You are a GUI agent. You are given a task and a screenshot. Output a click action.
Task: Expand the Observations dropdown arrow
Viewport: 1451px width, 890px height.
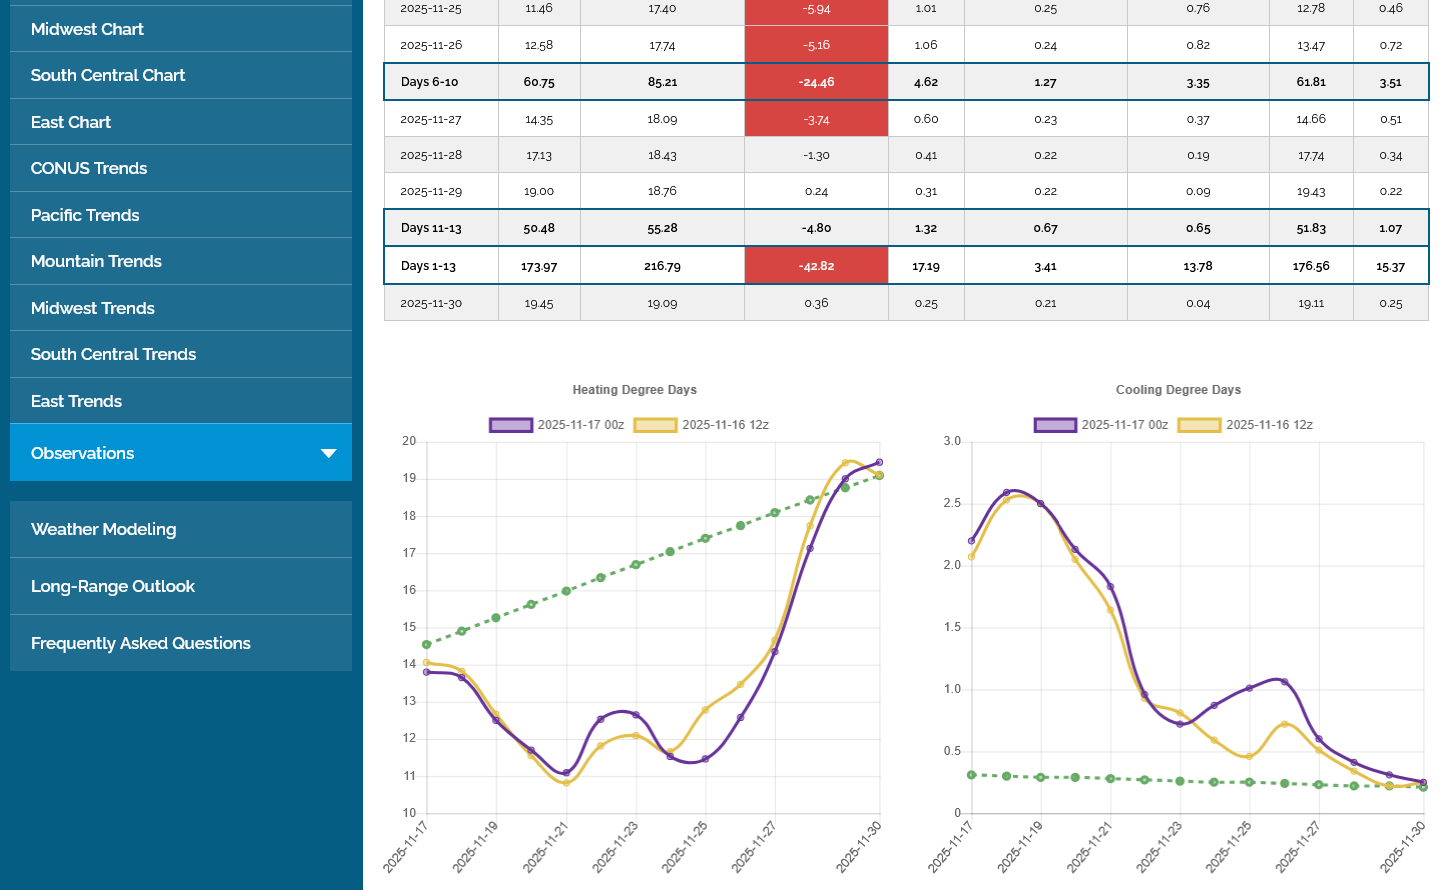click(328, 453)
